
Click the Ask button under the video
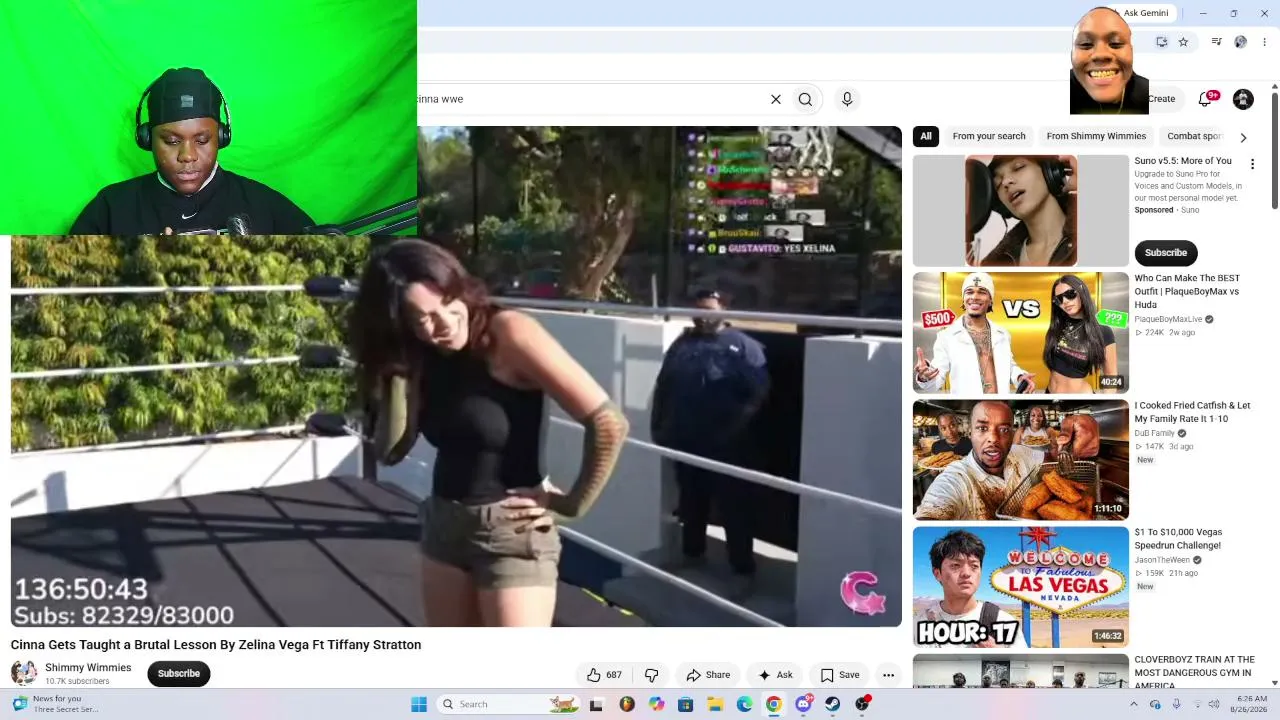coord(775,675)
